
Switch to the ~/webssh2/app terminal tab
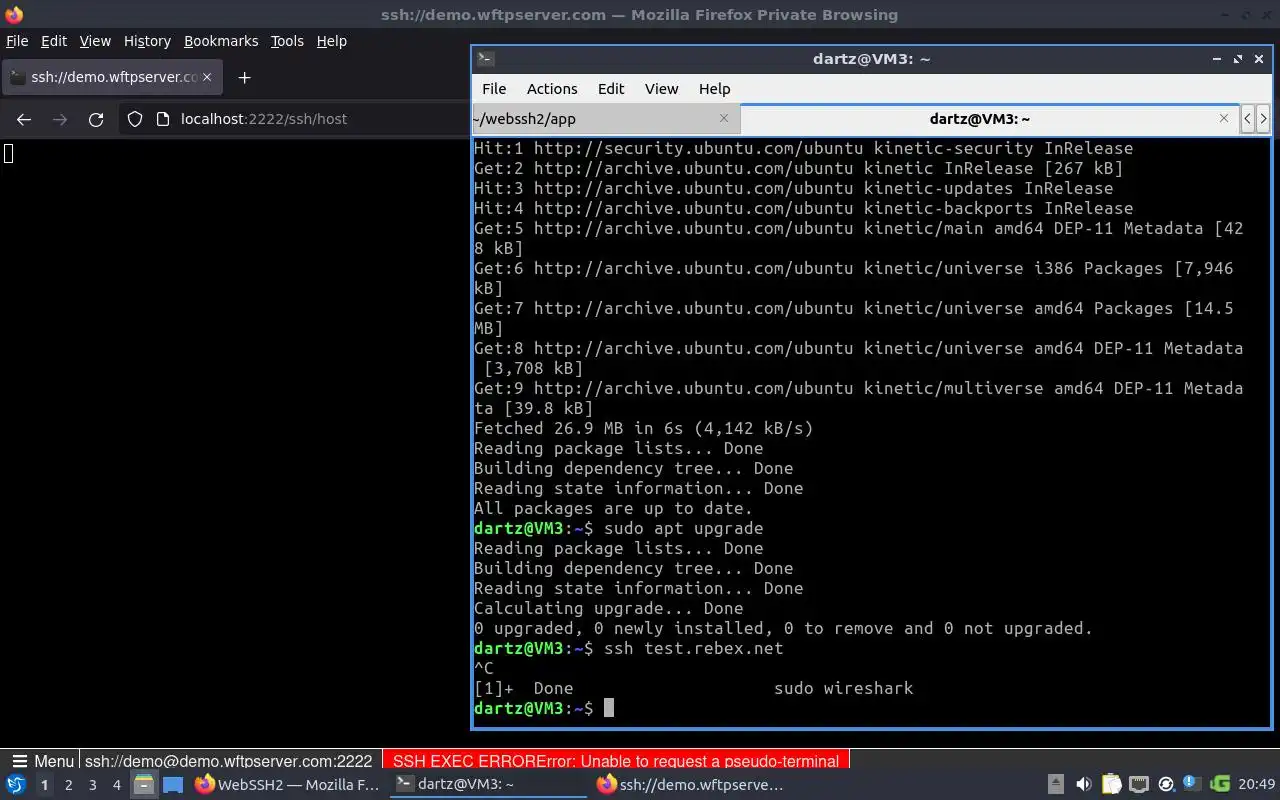(x=606, y=118)
